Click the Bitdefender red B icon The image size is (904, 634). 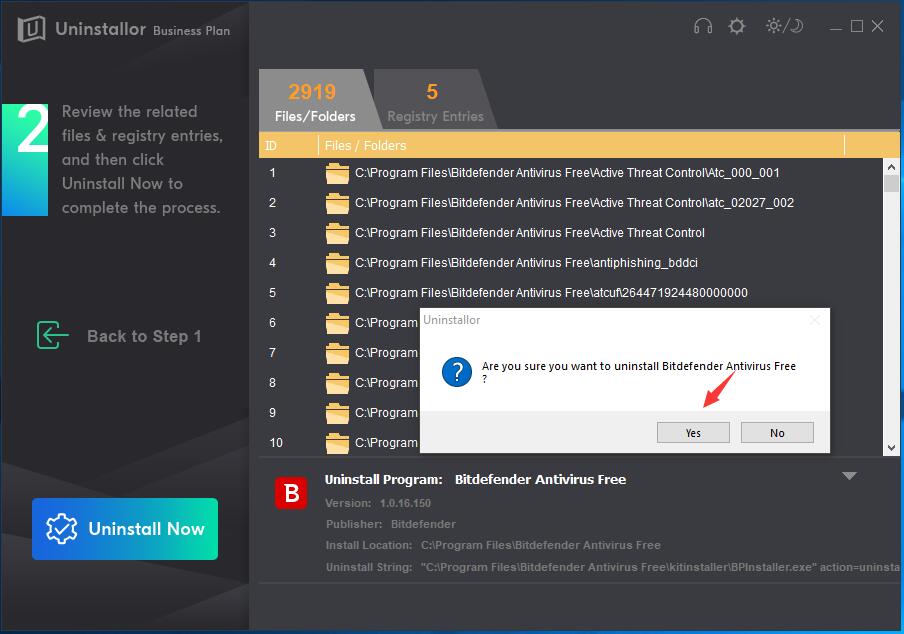[291, 493]
